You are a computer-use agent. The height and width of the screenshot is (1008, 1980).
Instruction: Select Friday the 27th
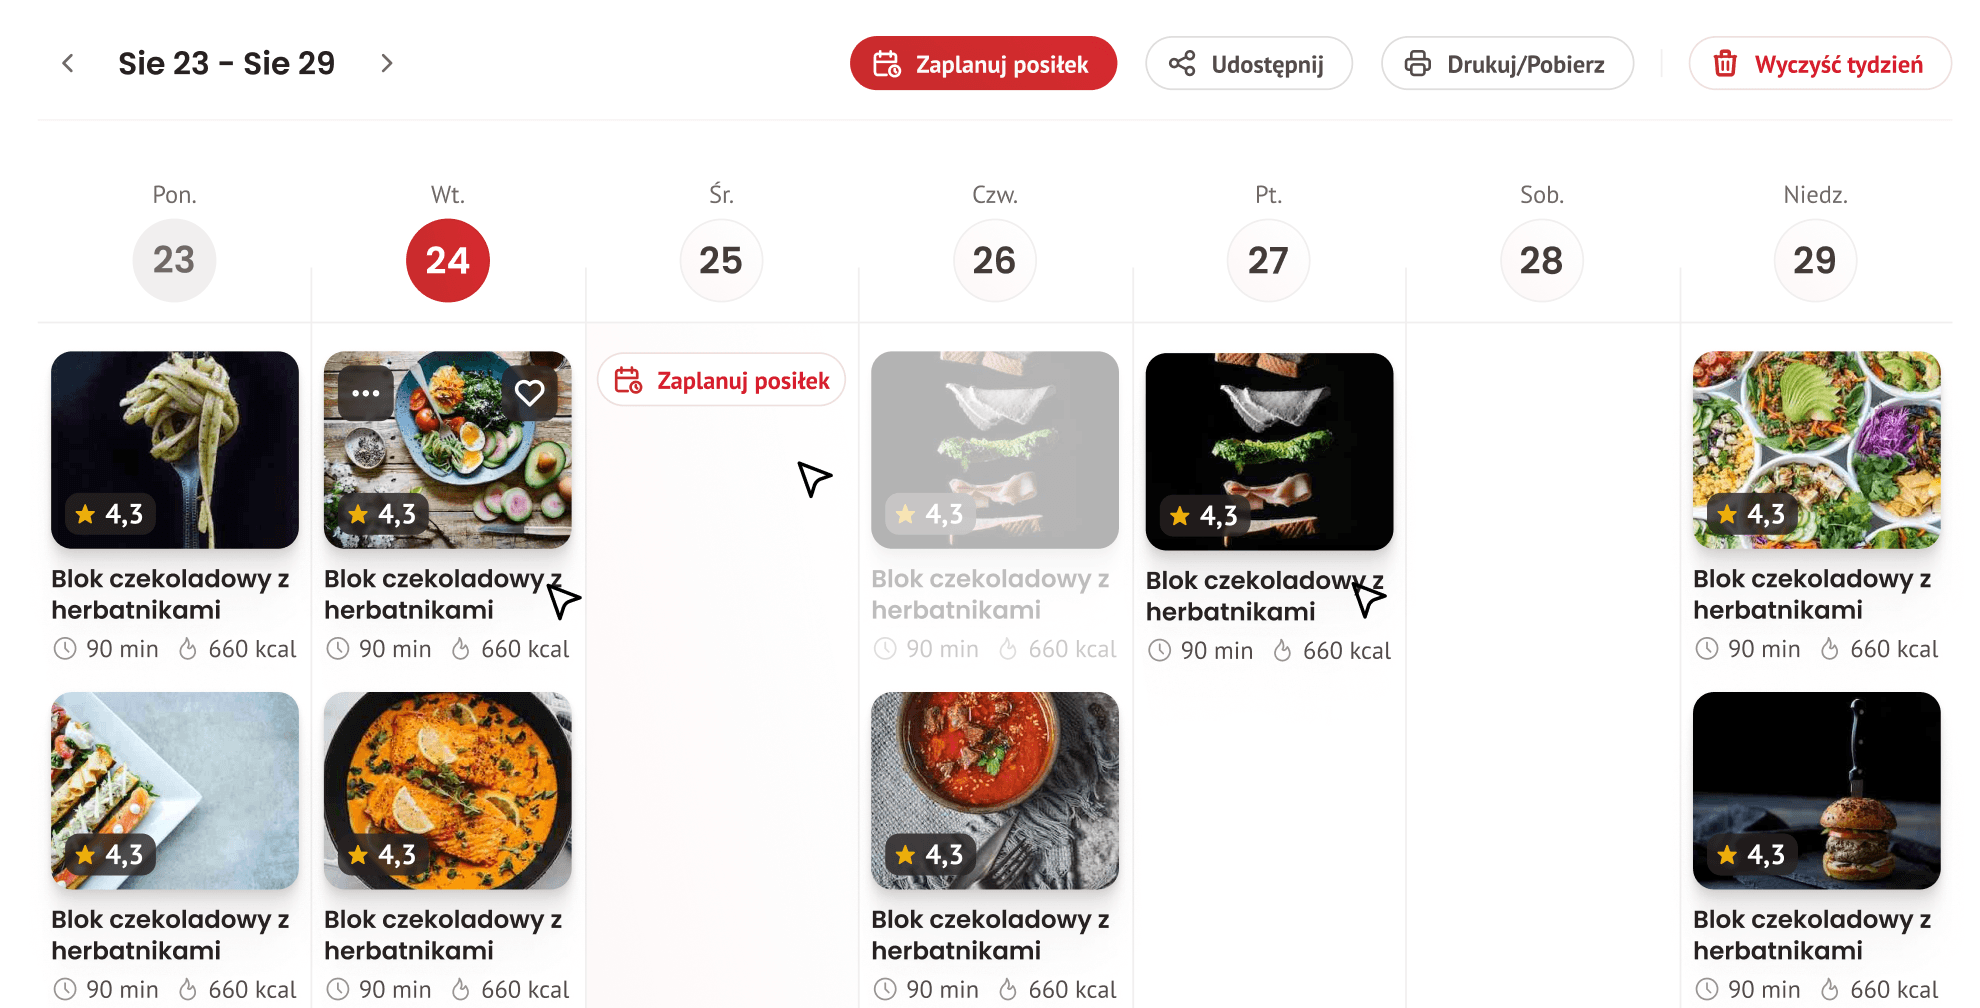click(1268, 260)
